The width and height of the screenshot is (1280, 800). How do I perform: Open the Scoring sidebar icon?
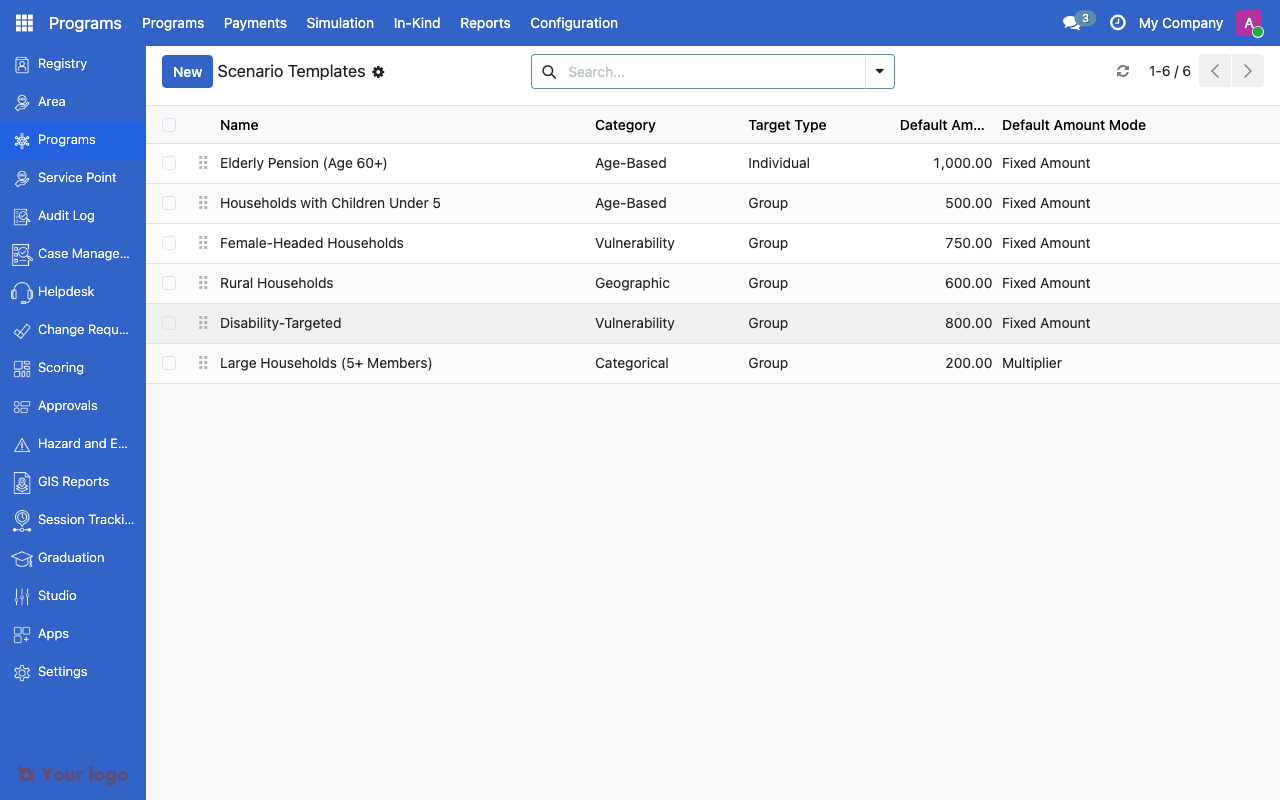click(x=22, y=368)
